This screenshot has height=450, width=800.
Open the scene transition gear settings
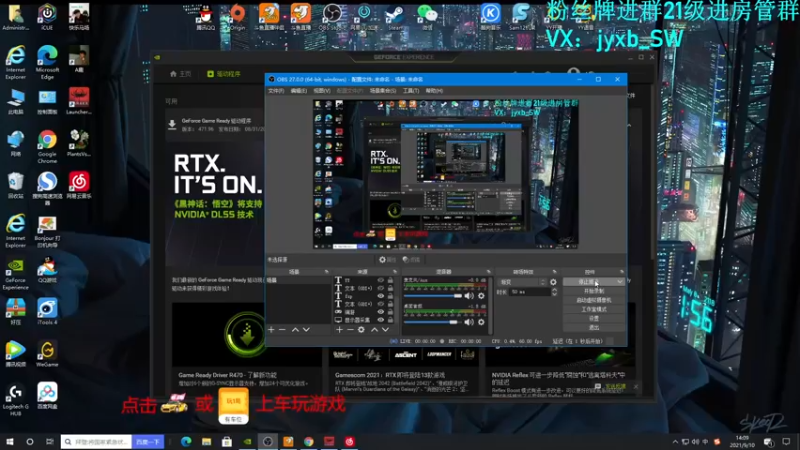pyautogui.click(x=554, y=282)
